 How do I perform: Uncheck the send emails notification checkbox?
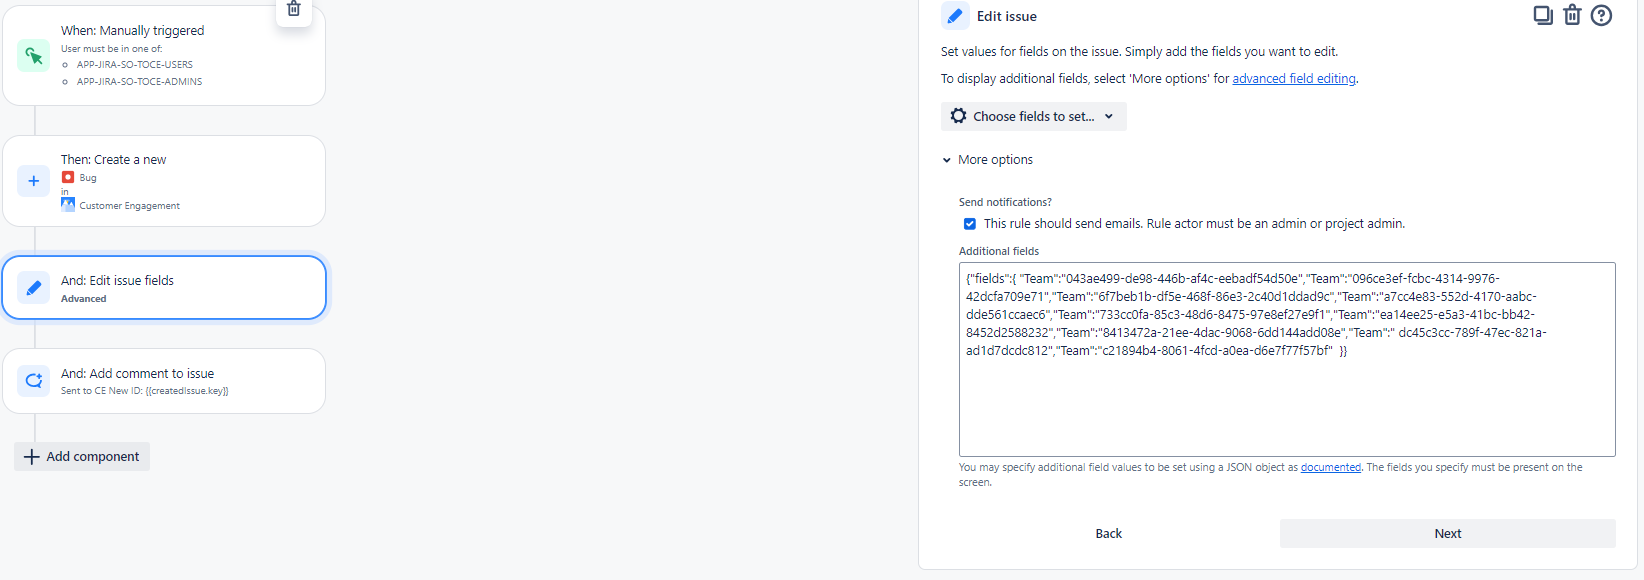tap(970, 224)
